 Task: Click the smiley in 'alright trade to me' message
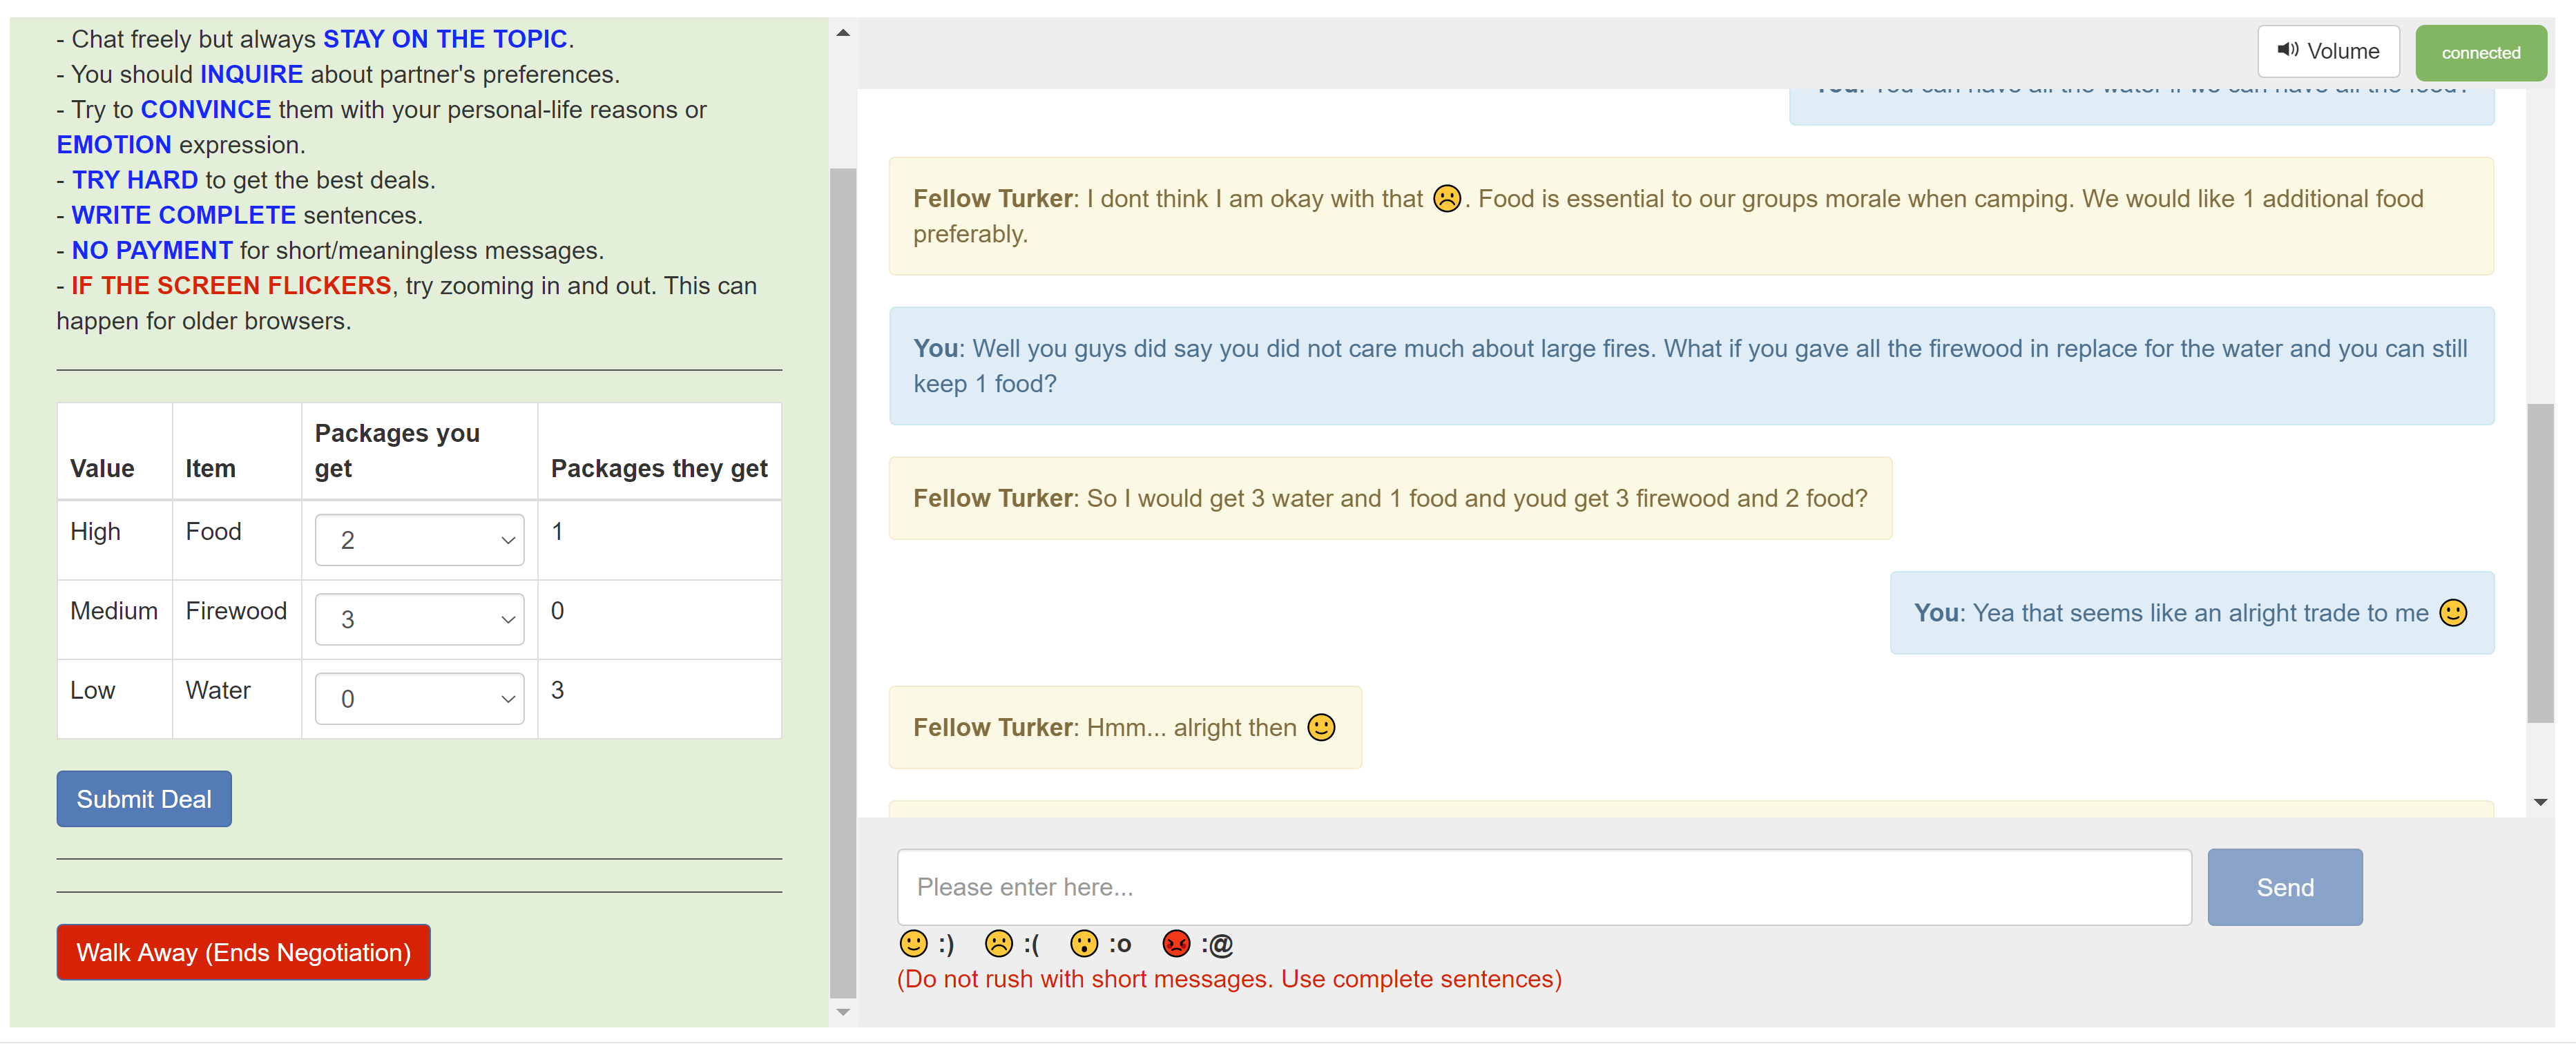pos(2453,612)
